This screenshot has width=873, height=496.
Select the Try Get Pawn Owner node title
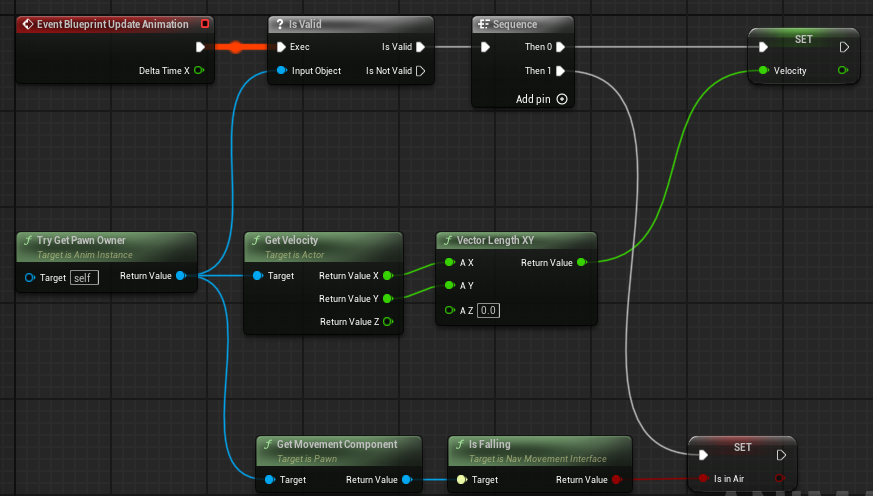point(81,240)
